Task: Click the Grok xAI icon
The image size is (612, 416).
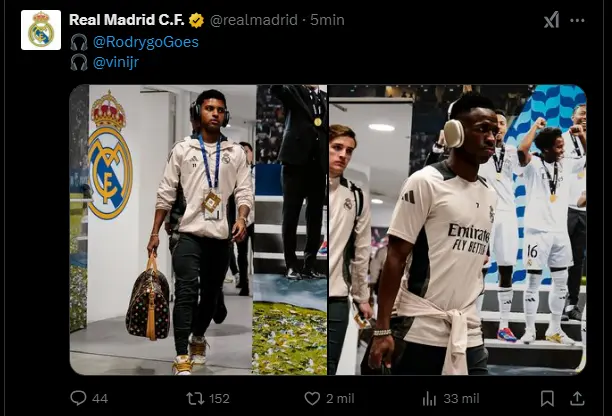Action: tap(551, 20)
